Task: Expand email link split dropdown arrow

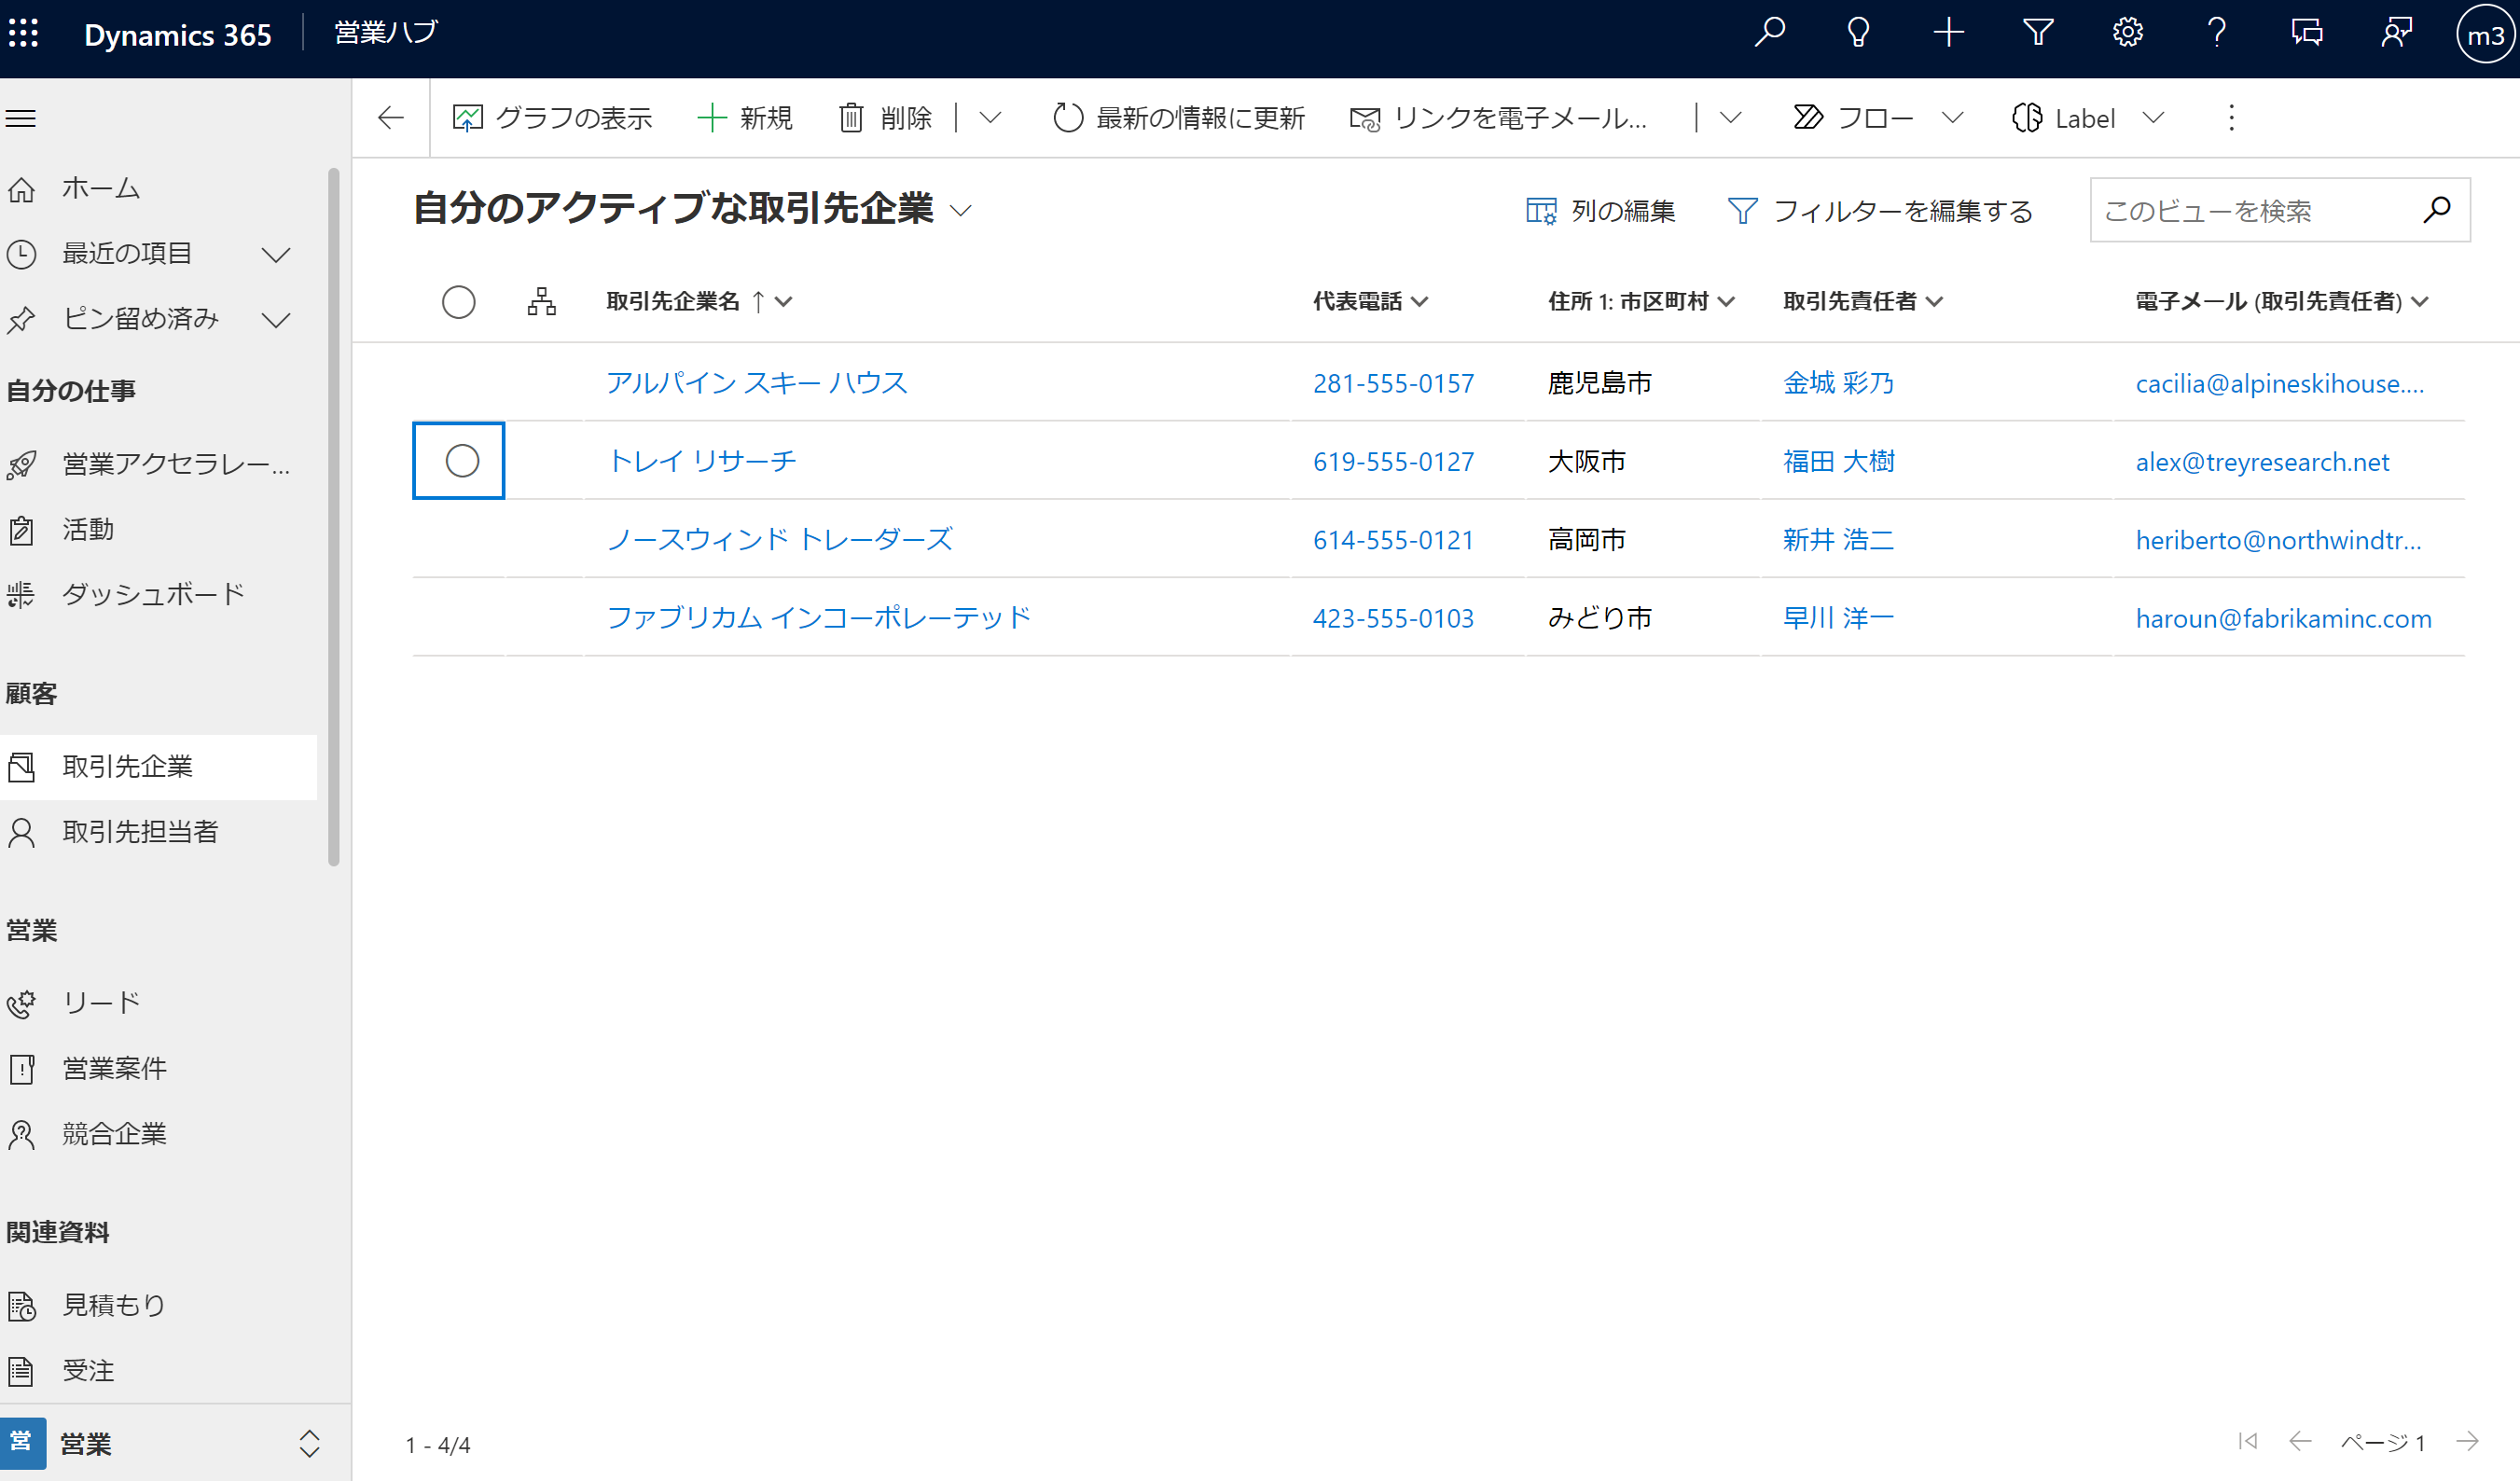Action: [1730, 118]
